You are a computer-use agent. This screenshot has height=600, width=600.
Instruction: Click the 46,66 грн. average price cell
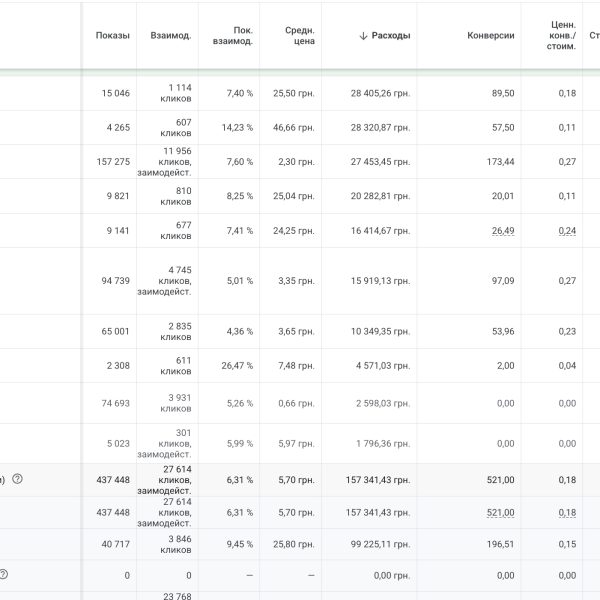click(294, 128)
